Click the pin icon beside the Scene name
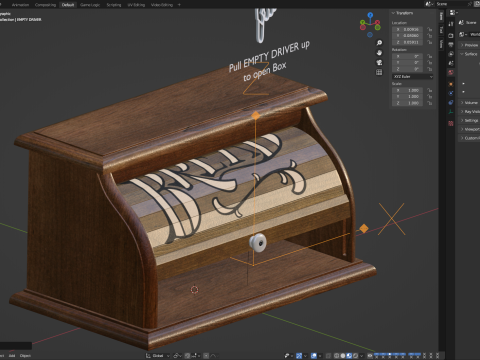Screen dimensions: 480x360 [x=470, y=4]
